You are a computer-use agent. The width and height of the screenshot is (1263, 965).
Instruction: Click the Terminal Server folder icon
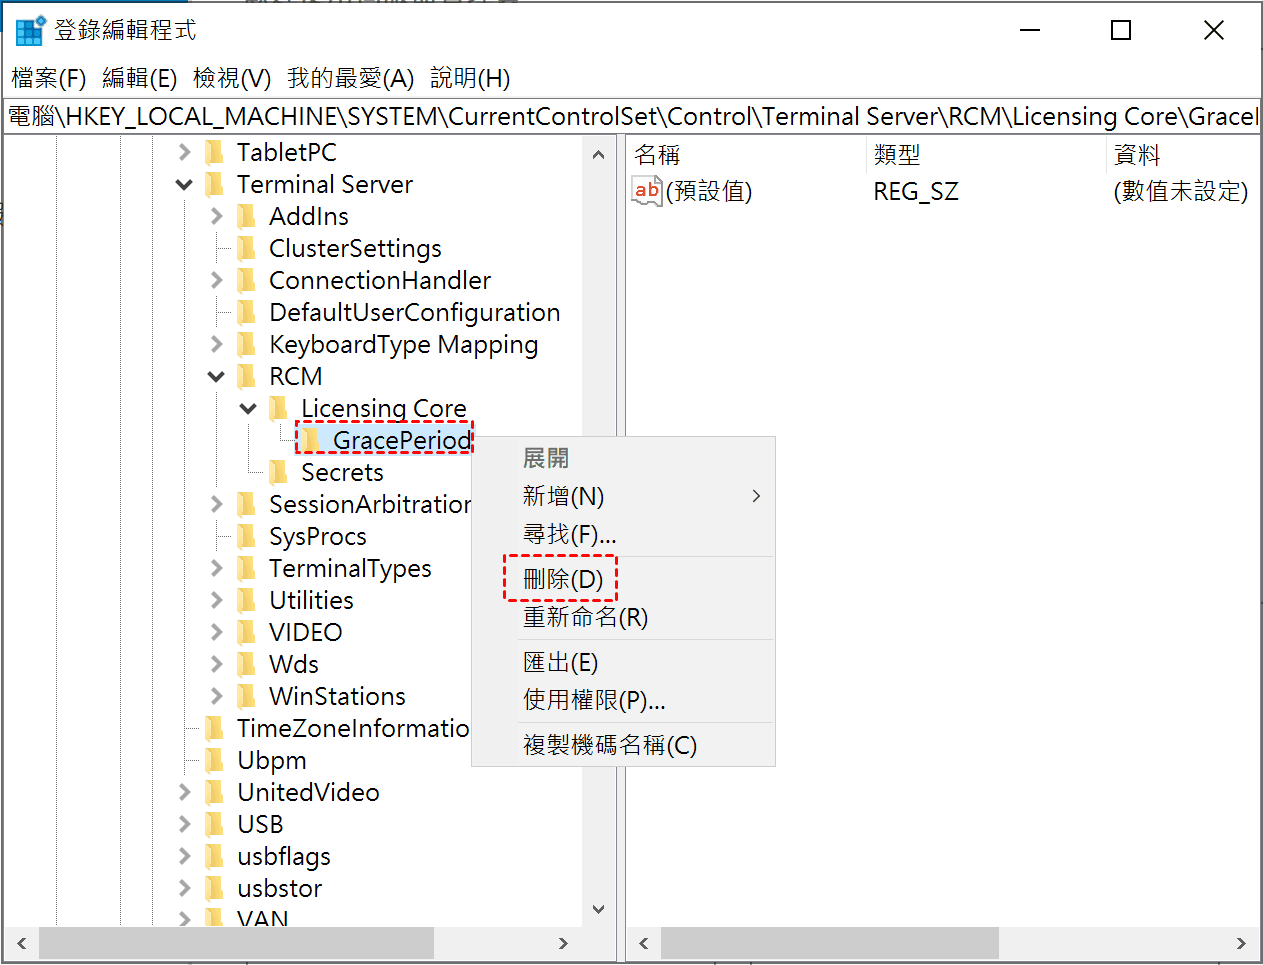pos(214,184)
